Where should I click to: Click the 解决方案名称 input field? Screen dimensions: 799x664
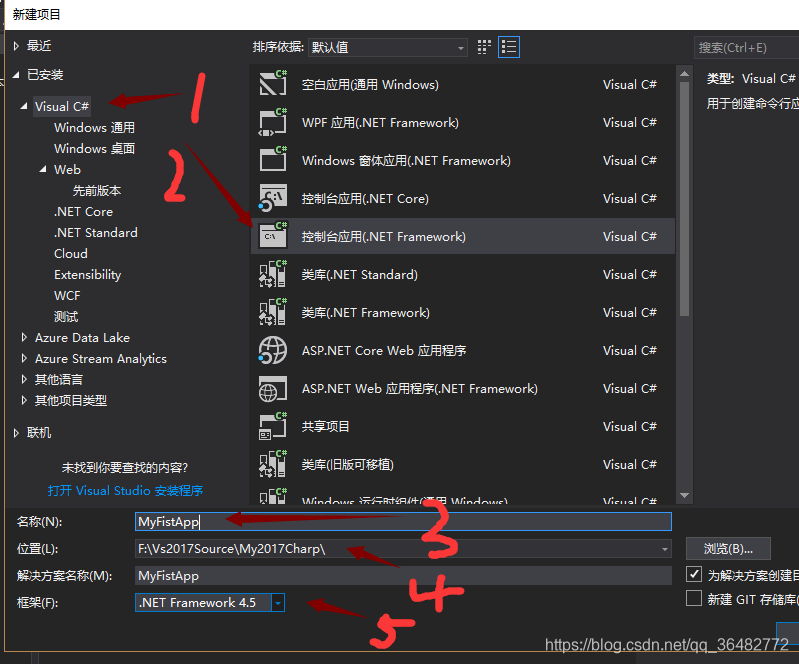[403, 576]
